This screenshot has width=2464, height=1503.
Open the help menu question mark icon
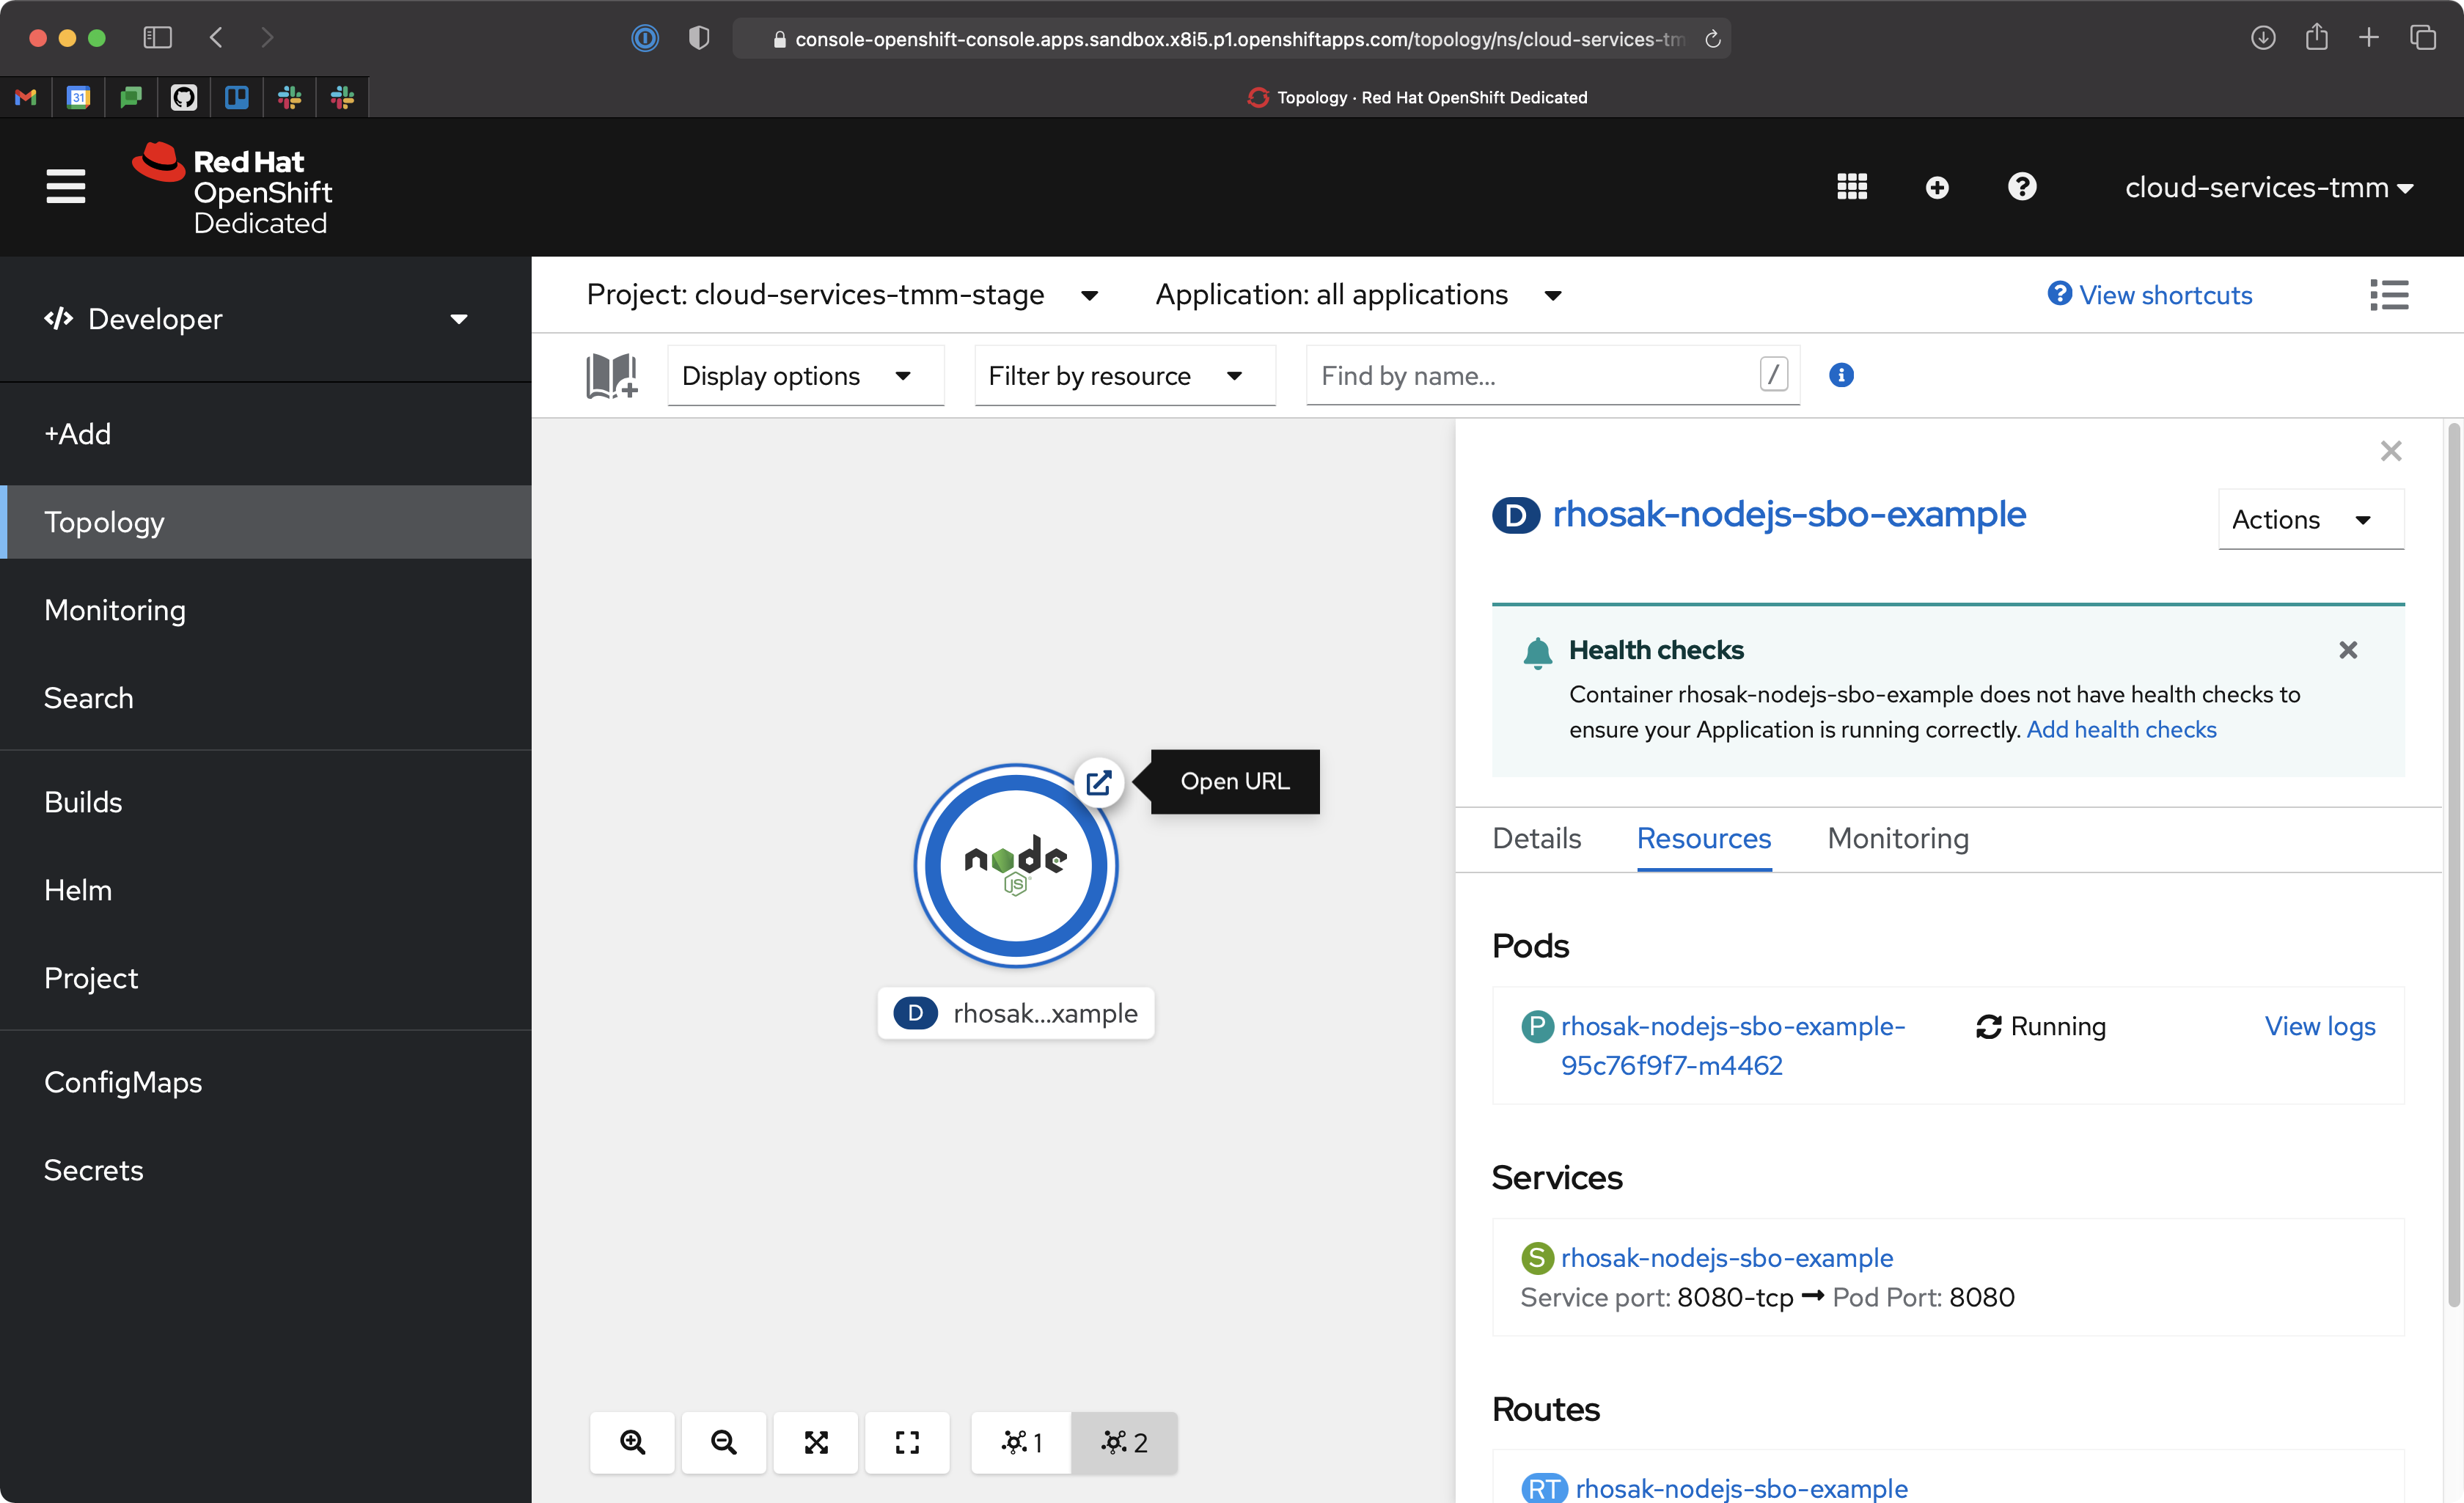click(x=2022, y=187)
